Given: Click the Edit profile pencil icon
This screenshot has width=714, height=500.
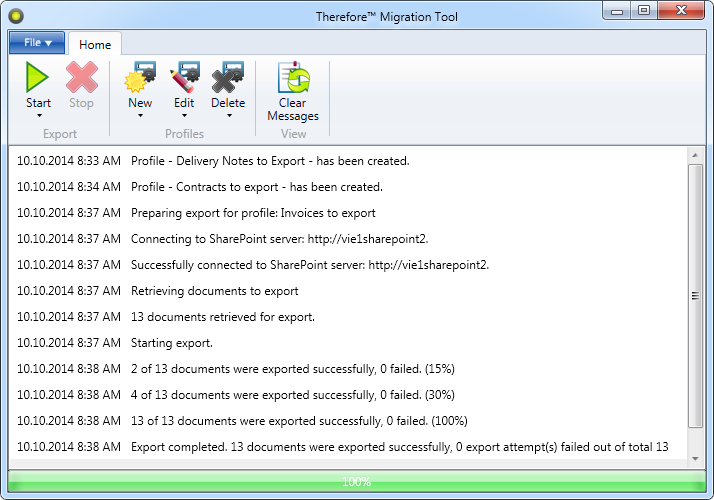Looking at the screenshot, I should coord(184,77).
